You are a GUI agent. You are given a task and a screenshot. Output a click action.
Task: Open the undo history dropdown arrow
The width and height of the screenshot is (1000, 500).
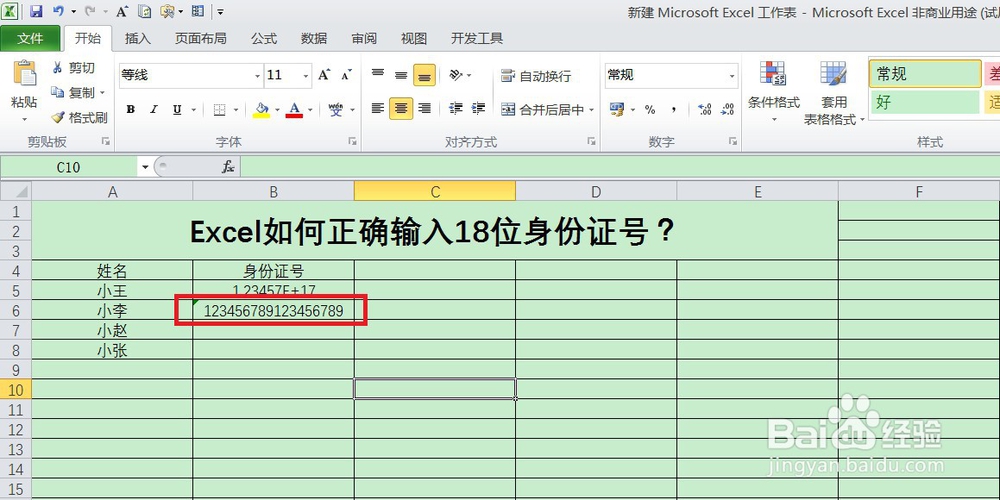[x=73, y=11]
